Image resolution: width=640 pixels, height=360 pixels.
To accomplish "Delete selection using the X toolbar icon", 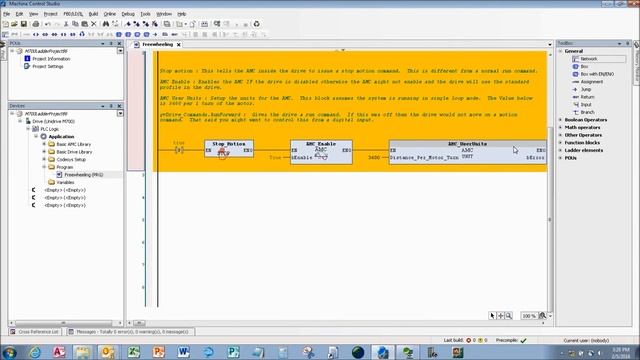I will (94, 24).
